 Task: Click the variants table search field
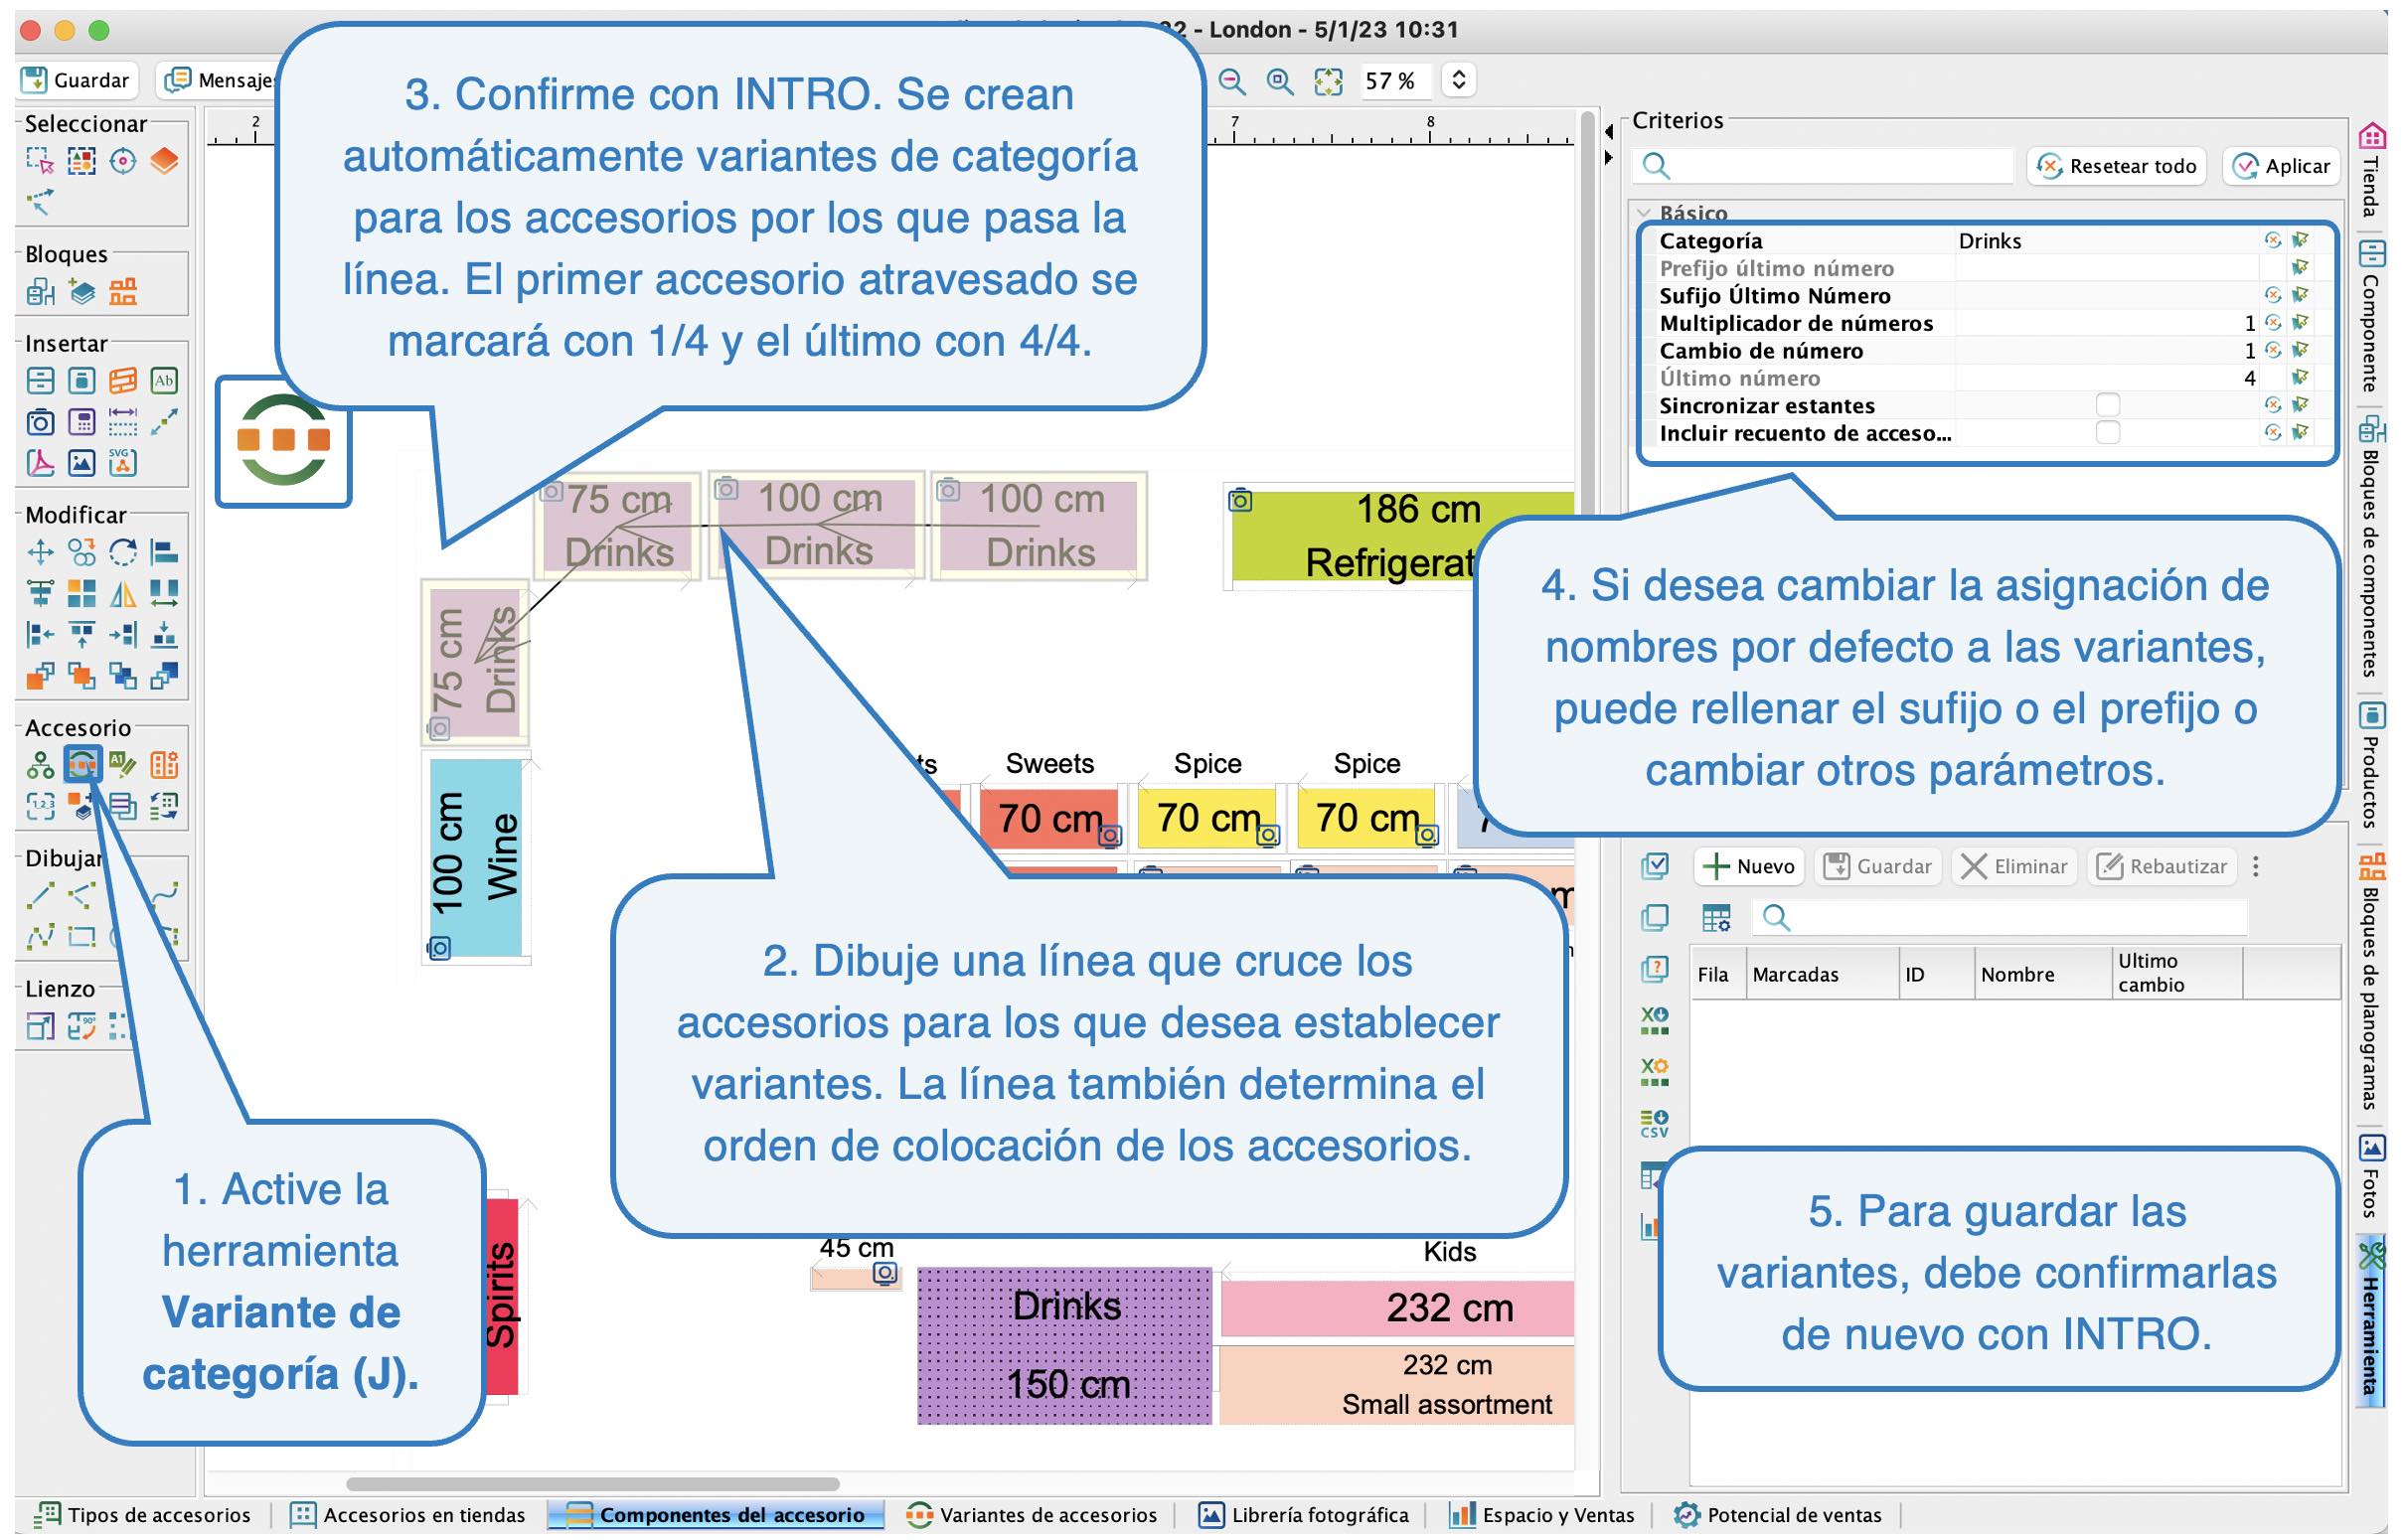(2000, 918)
